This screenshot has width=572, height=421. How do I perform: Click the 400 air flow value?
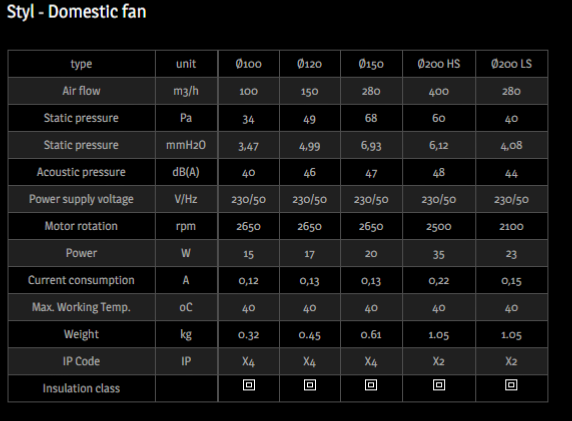pos(439,91)
